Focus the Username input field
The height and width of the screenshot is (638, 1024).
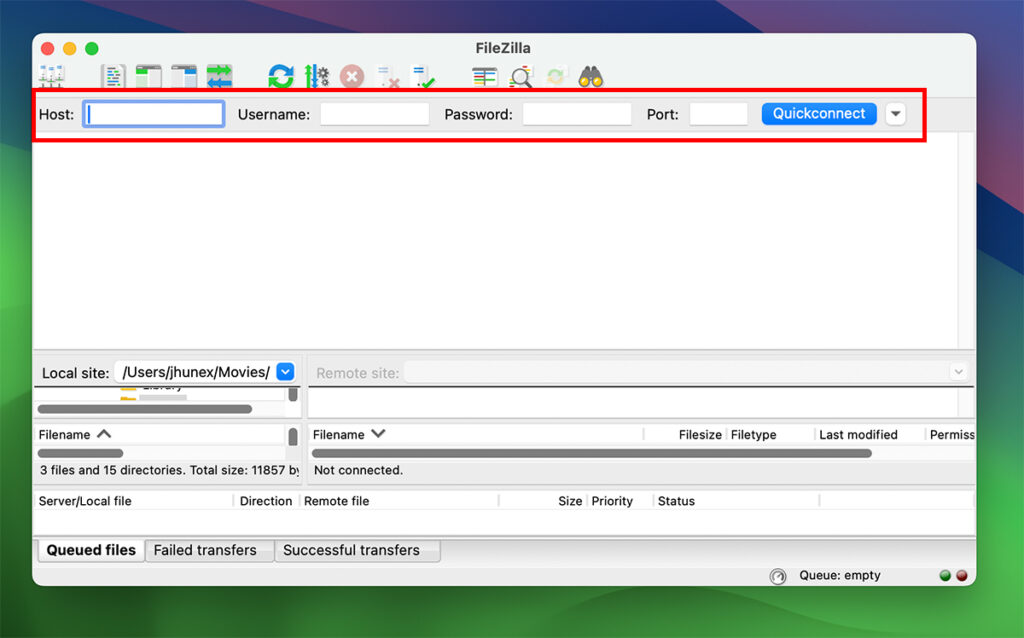point(374,114)
